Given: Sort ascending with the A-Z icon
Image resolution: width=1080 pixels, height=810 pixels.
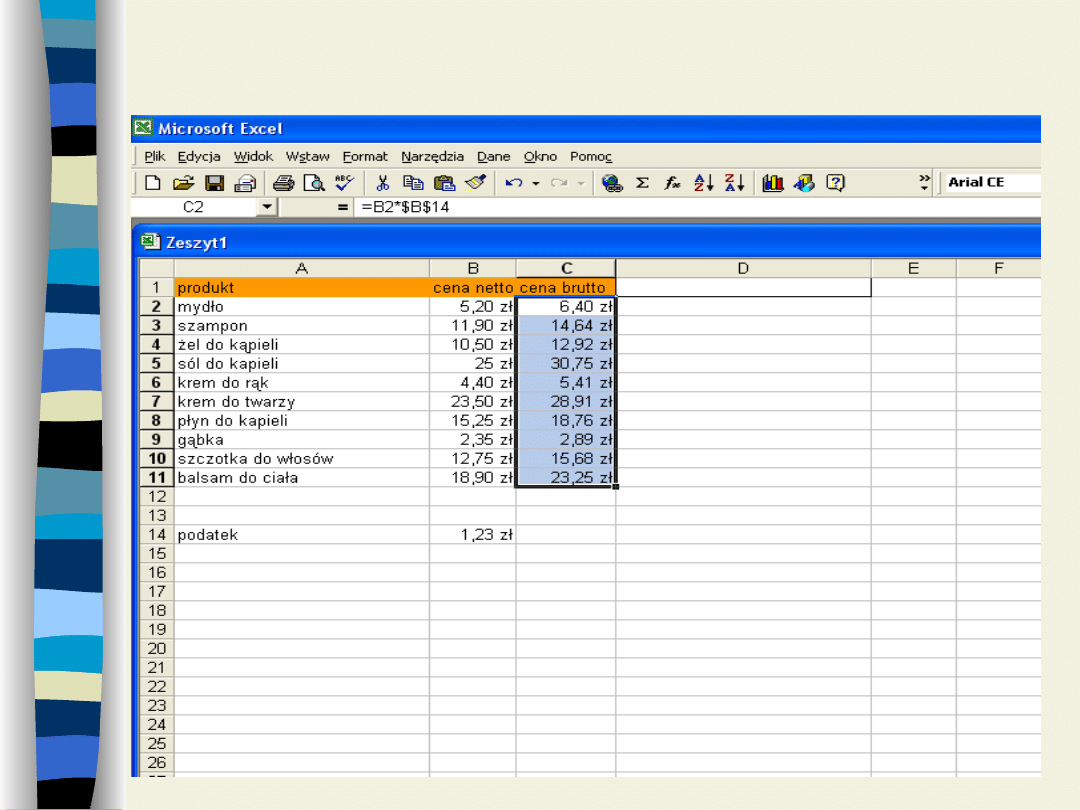Looking at the screenshot, I should tap(704, 183).
